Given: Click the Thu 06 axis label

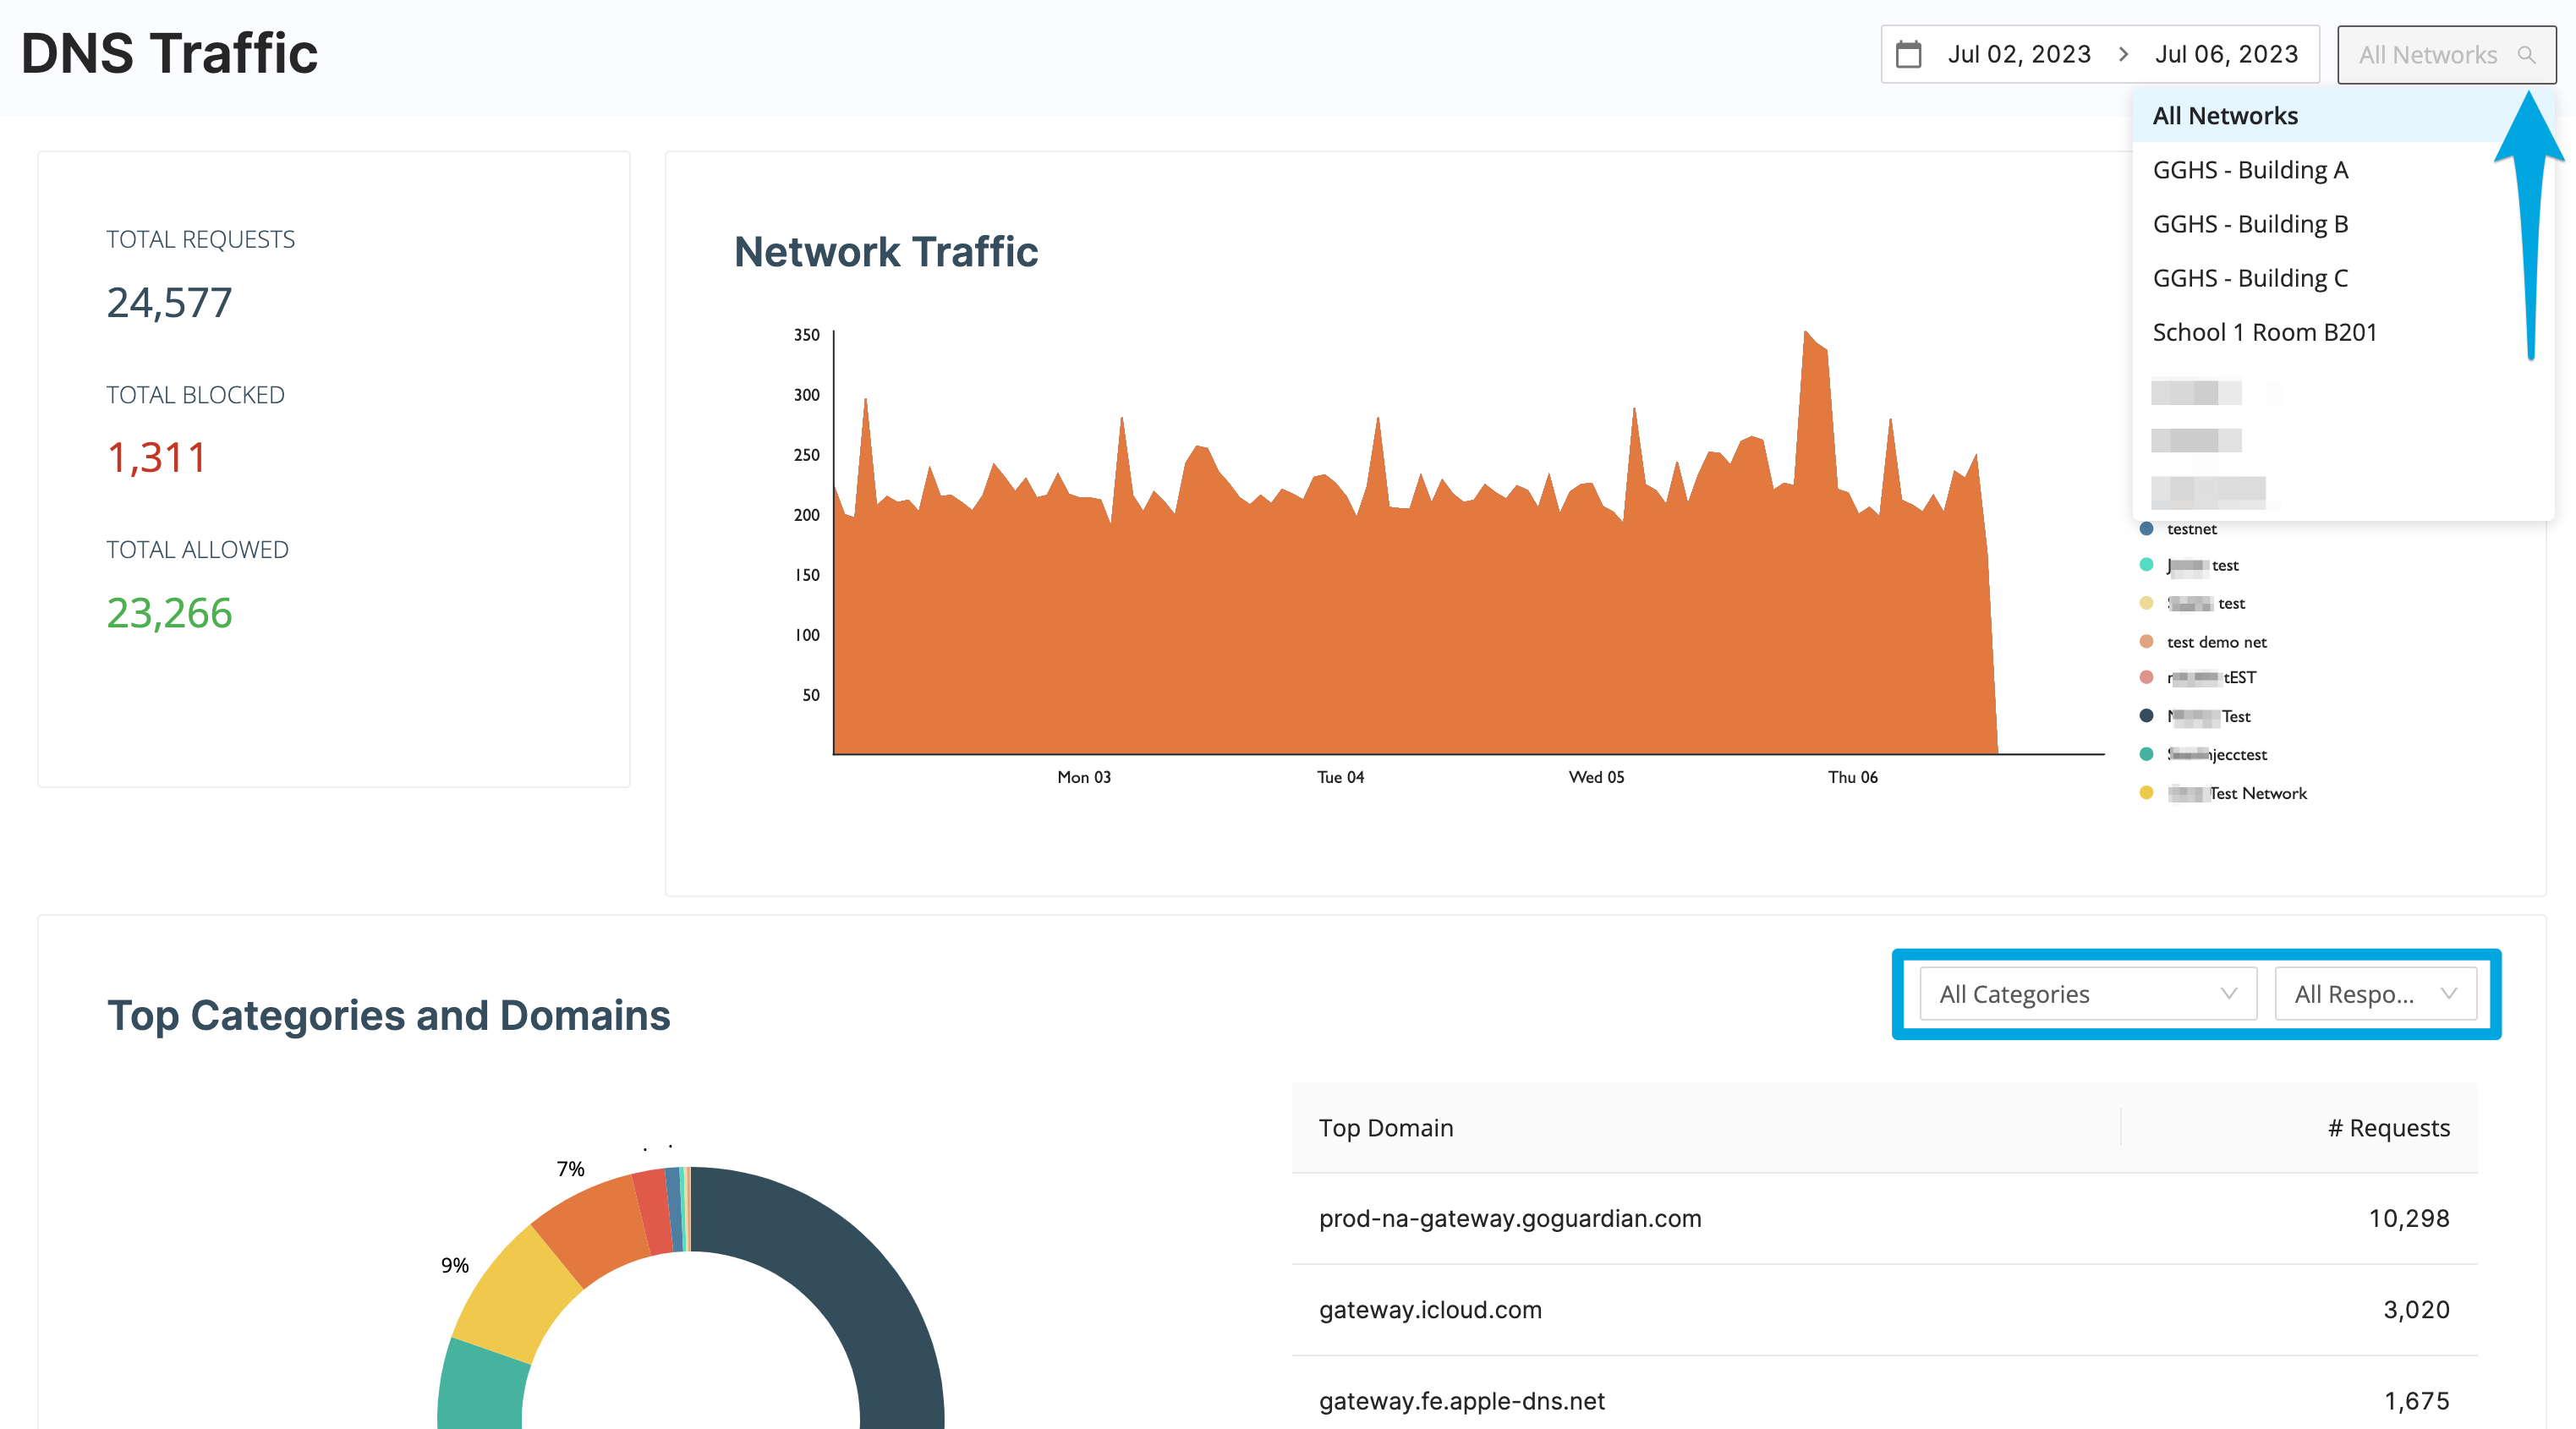Looking at the screenshot, I should (x=1852, y=777).
